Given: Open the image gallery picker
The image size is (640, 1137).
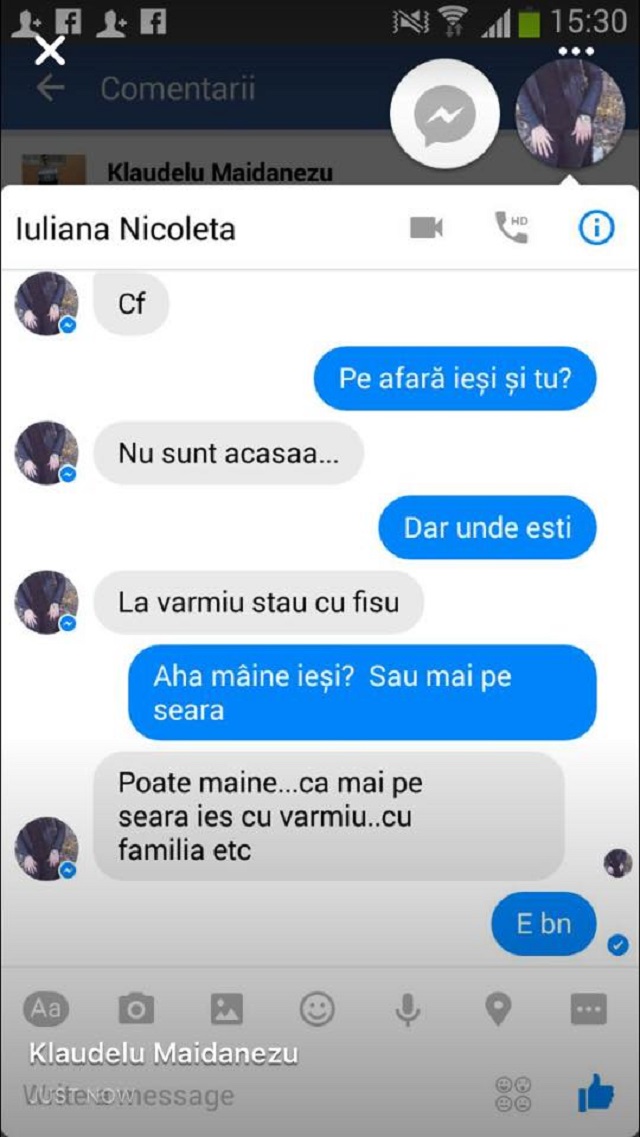Looking at the screenshot, I should click(x=227, y=1009).
